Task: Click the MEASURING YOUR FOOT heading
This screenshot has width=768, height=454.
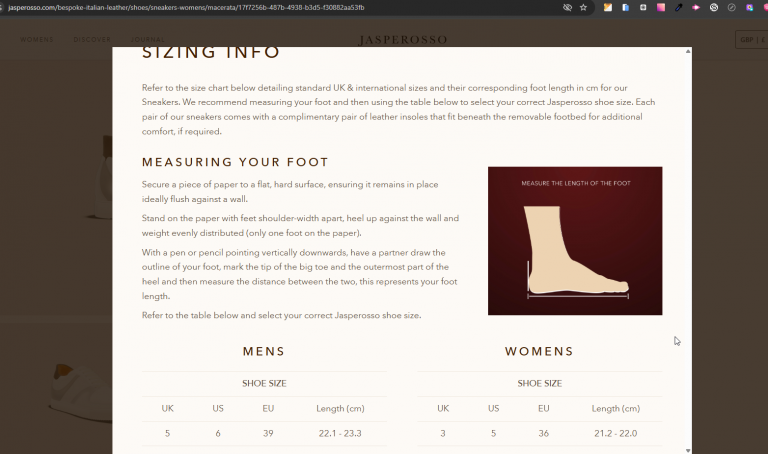Action: point(235,162)
